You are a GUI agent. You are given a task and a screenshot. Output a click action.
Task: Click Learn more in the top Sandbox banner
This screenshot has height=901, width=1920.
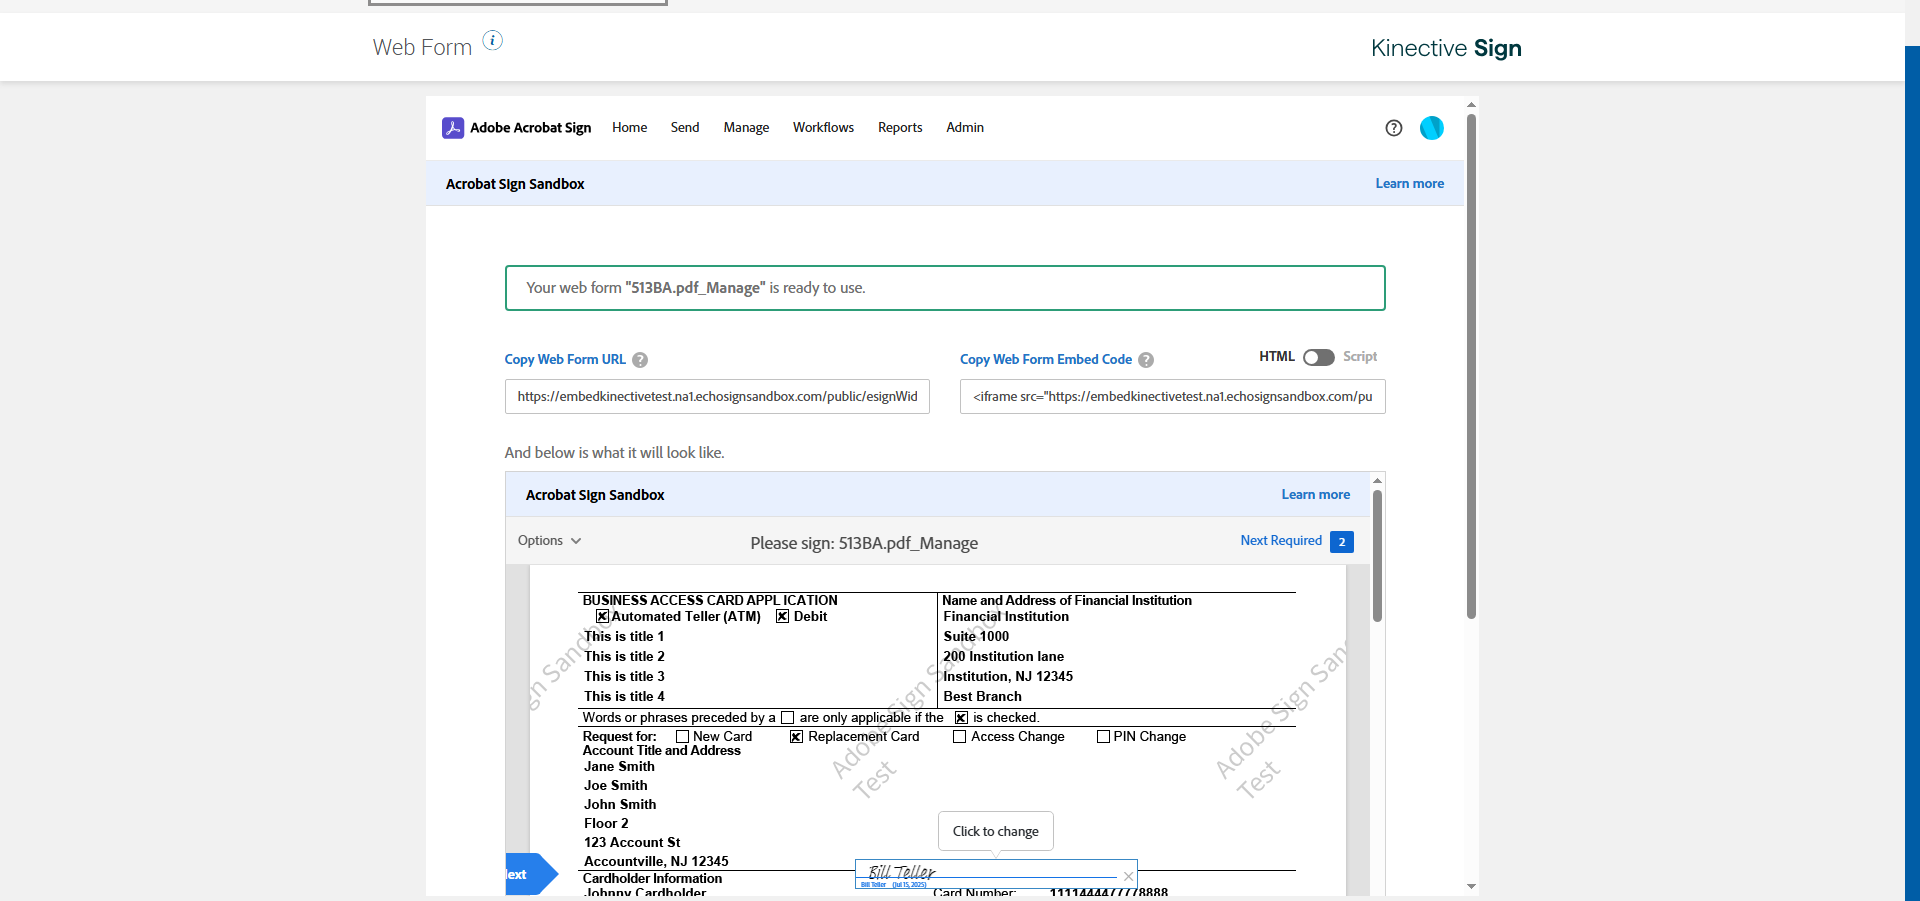click(x=1409, y=184)
